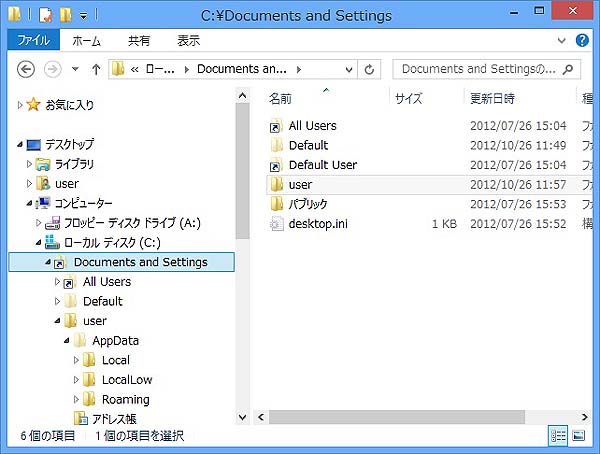This screenshot has width=600, height=454.
Task: Collapse the Documents and Settings tree node
Action: tap(47, 262)
